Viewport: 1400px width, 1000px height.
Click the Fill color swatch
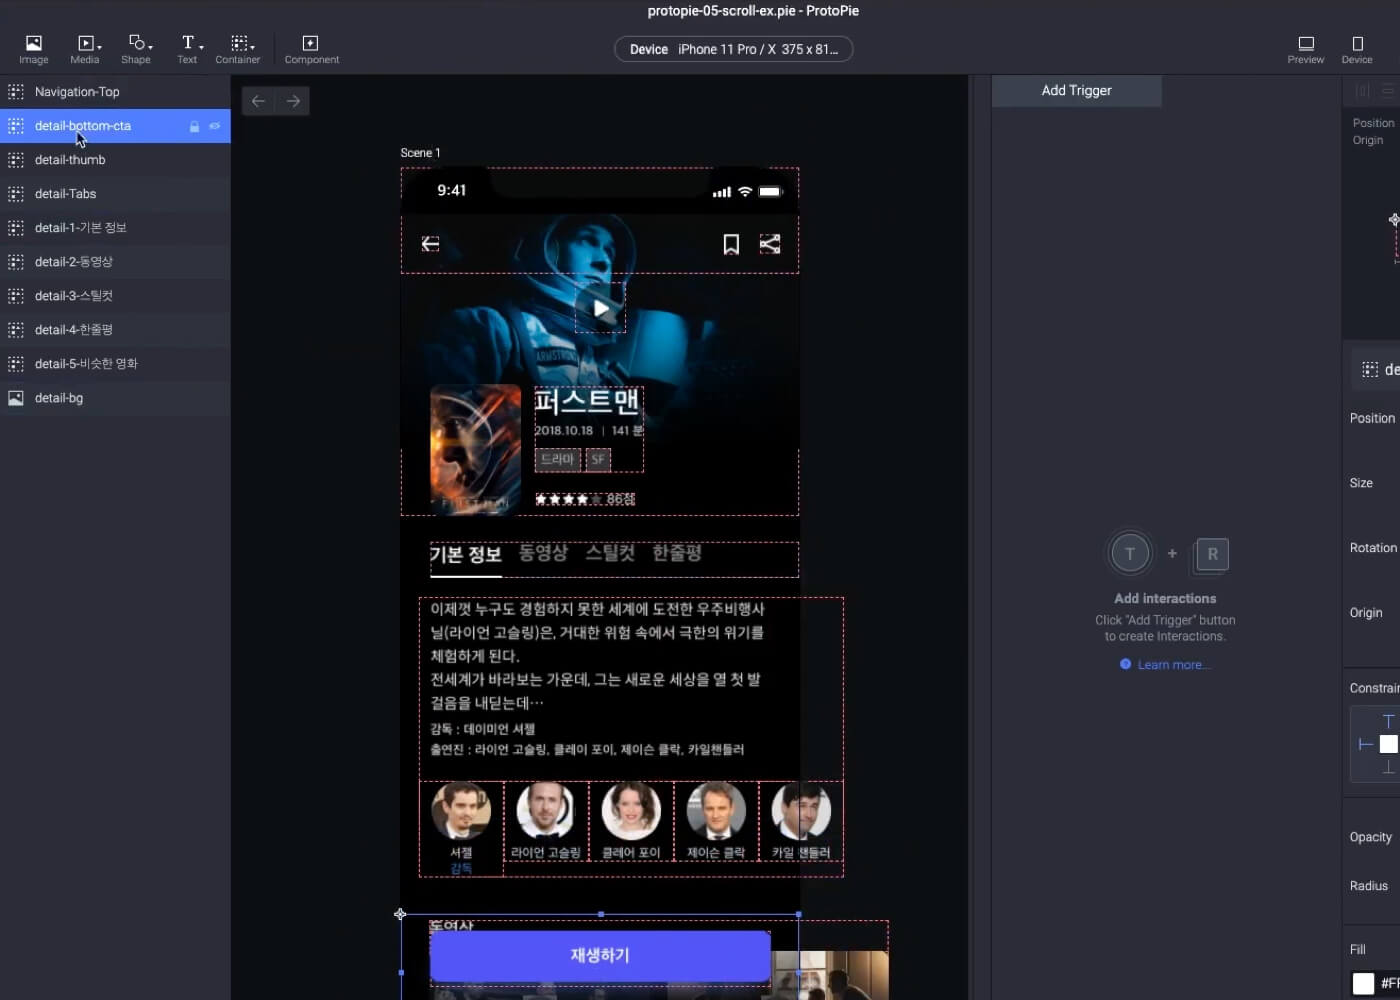(x=1363, y=983)
